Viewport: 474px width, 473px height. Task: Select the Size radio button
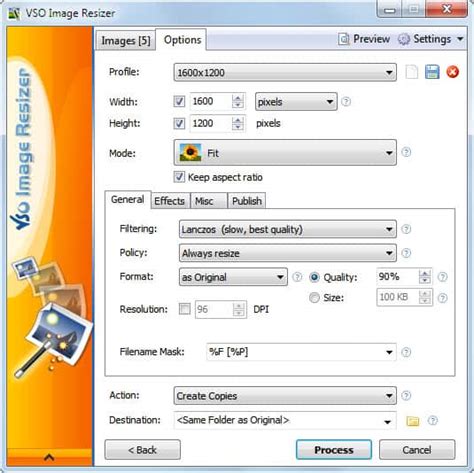coord(314,298)
